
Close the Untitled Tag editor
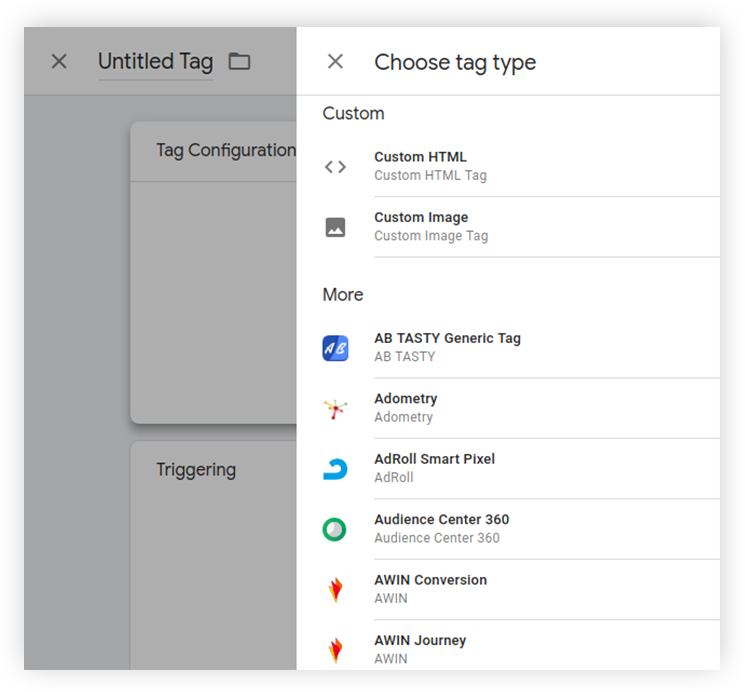point(59,61)
